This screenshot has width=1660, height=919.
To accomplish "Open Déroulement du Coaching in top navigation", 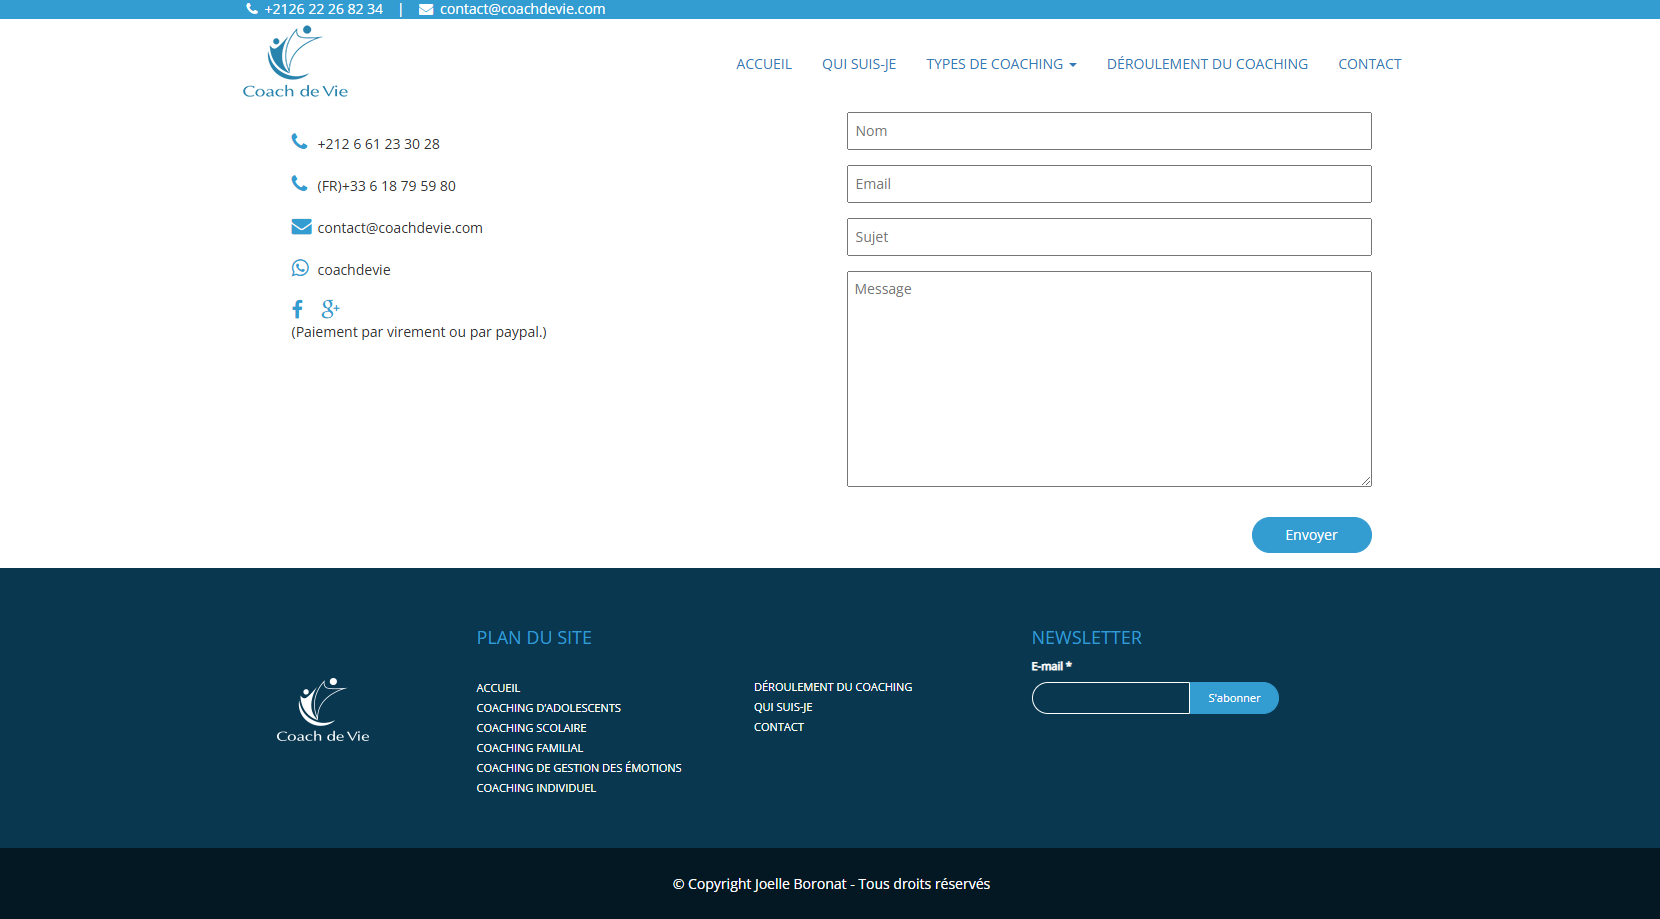I will (1207, 64).
